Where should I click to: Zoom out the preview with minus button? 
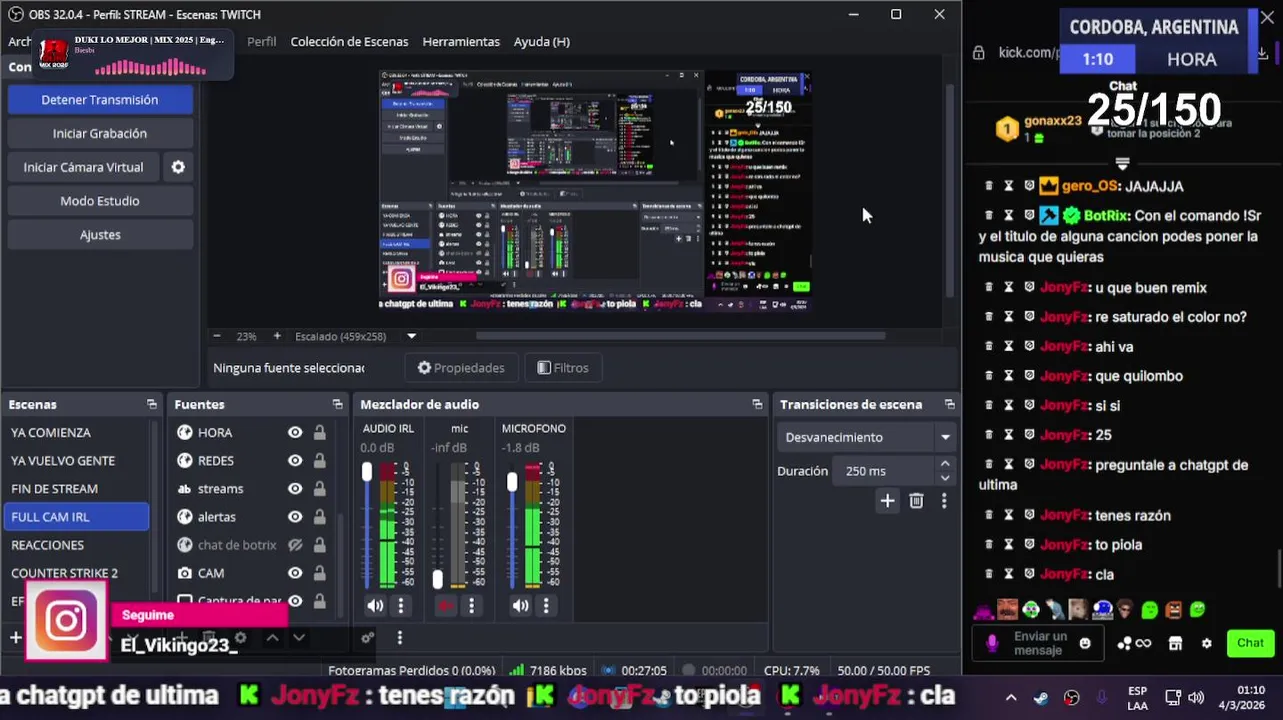(217, 336)
